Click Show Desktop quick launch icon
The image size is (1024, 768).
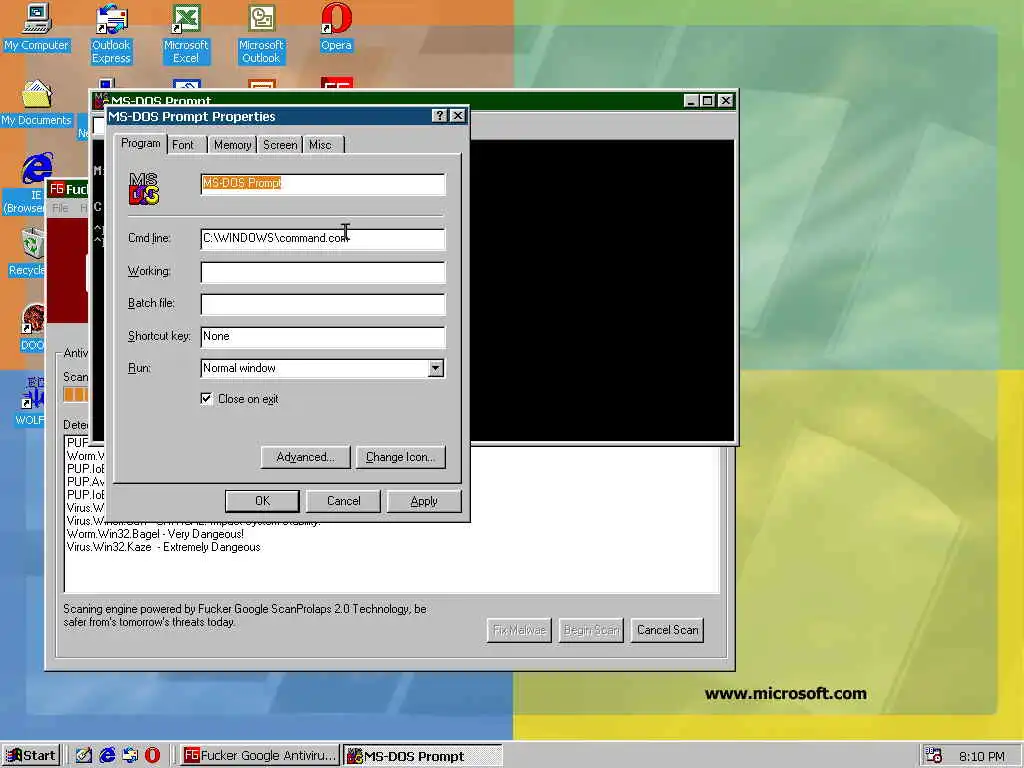(84, 755)
